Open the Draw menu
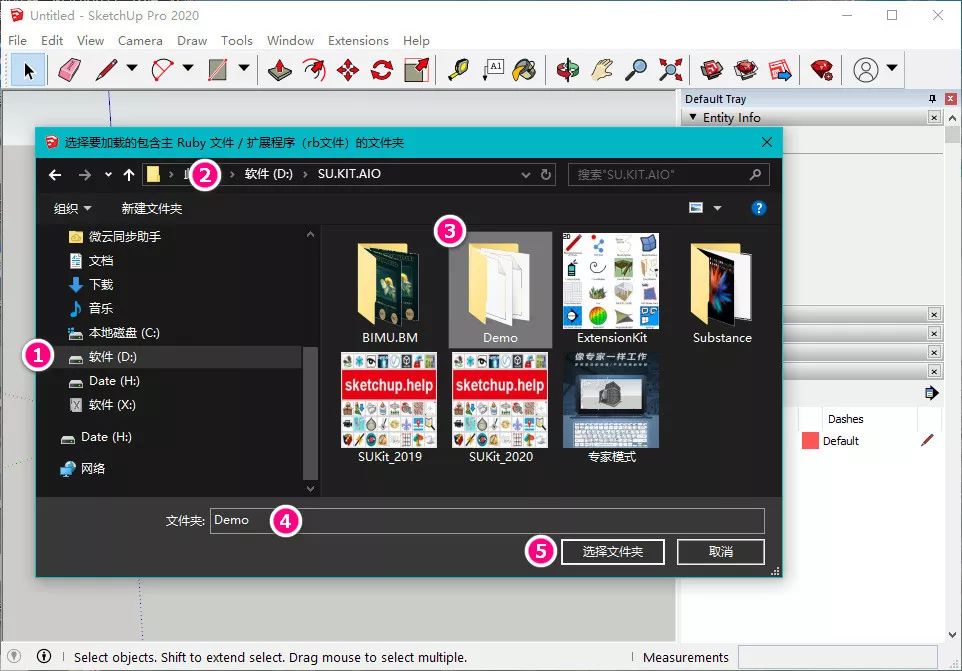 coord(192,40)
